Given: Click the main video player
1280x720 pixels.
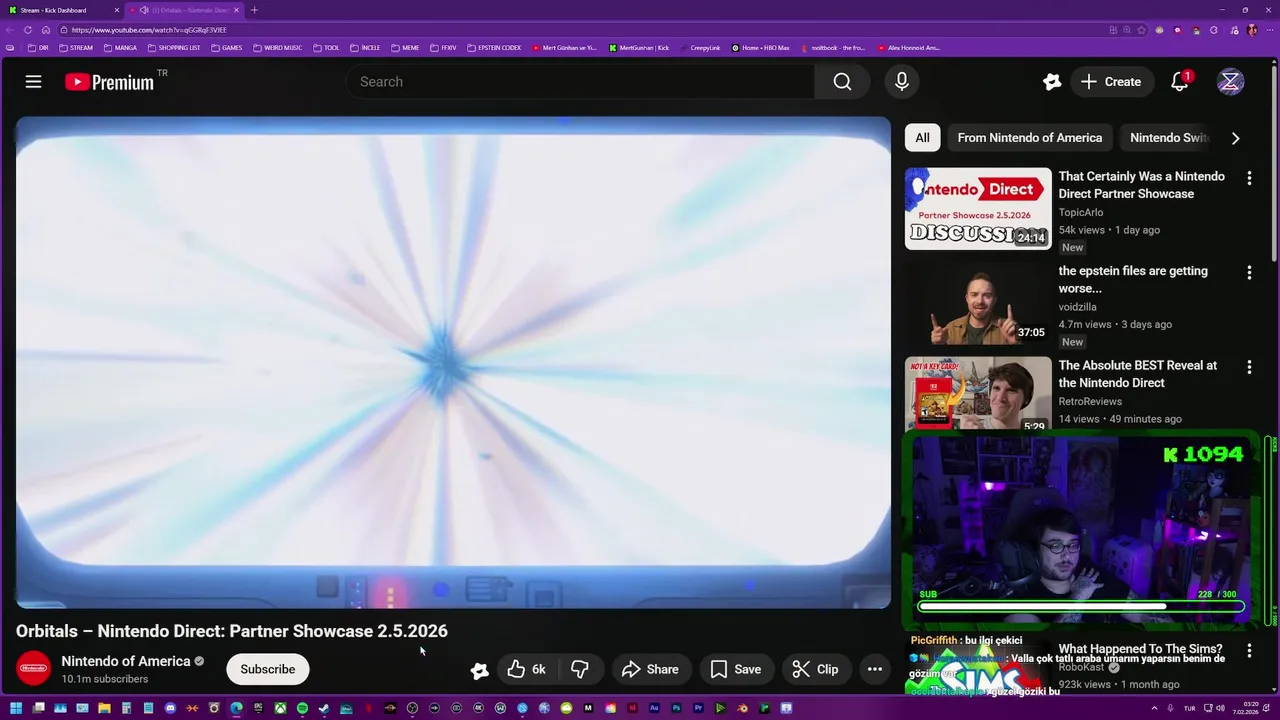Looking at the screenshot, I should point(453,363).
